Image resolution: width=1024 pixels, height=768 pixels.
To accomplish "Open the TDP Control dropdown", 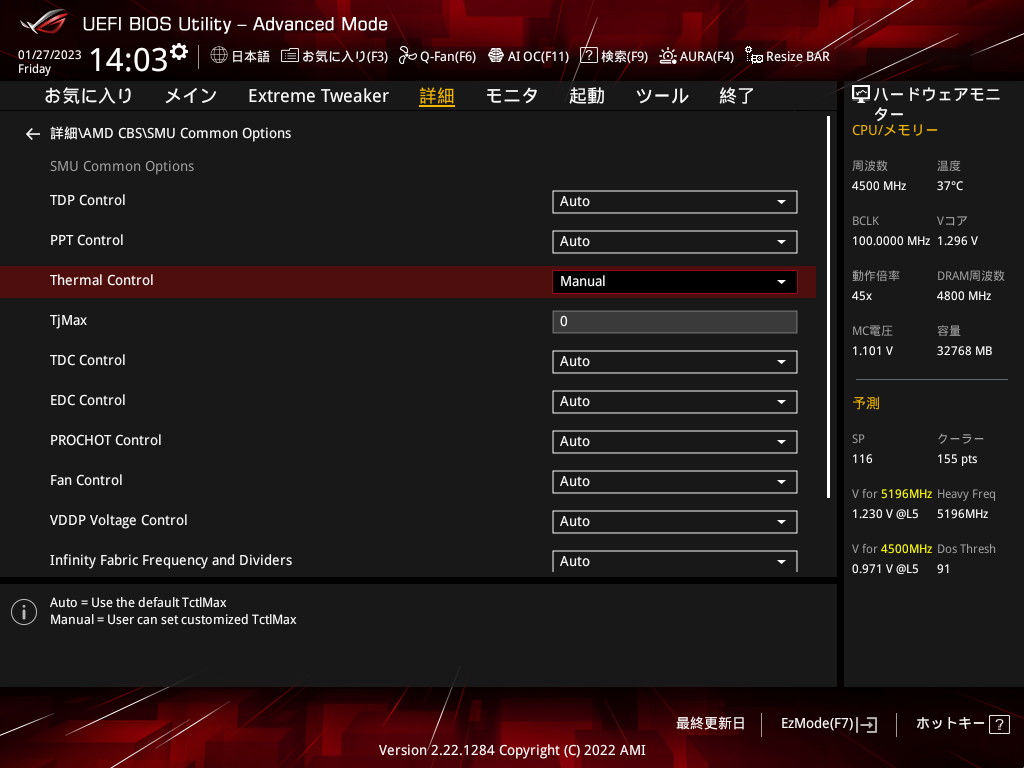I will click(x=675, y=202).
